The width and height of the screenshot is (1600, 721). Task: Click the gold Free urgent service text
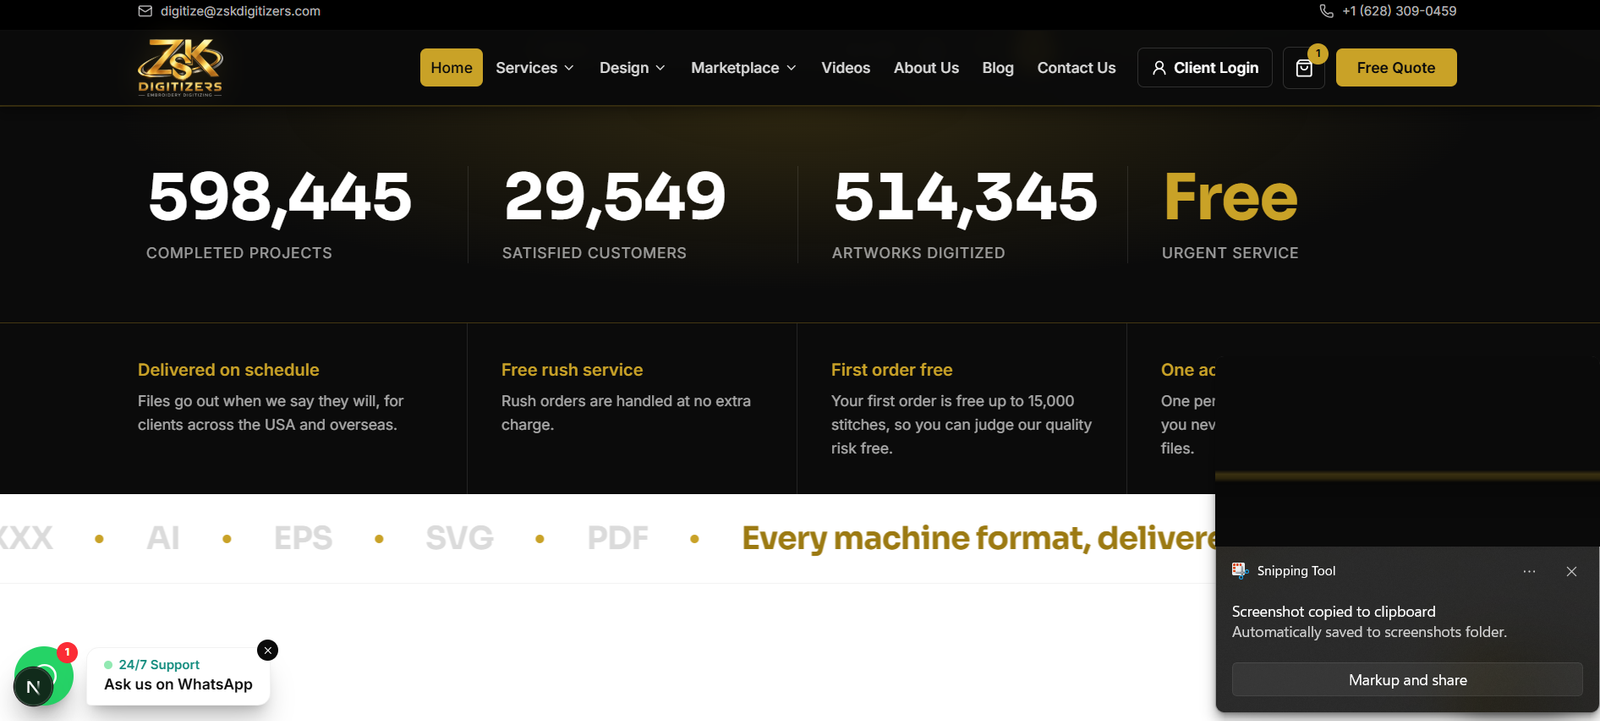tap(1231, 196)
